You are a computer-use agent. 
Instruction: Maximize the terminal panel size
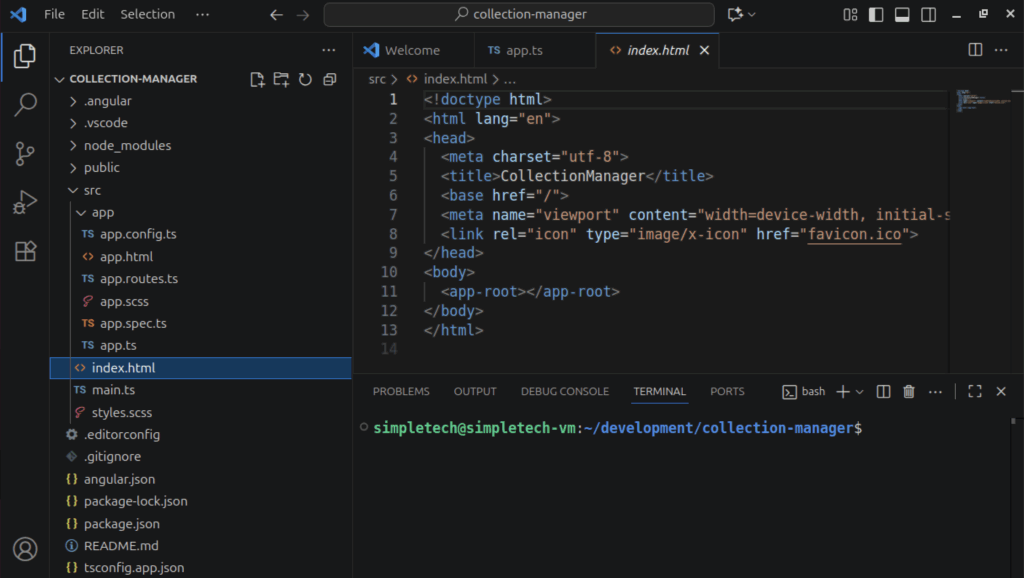(x=975, y=392)
